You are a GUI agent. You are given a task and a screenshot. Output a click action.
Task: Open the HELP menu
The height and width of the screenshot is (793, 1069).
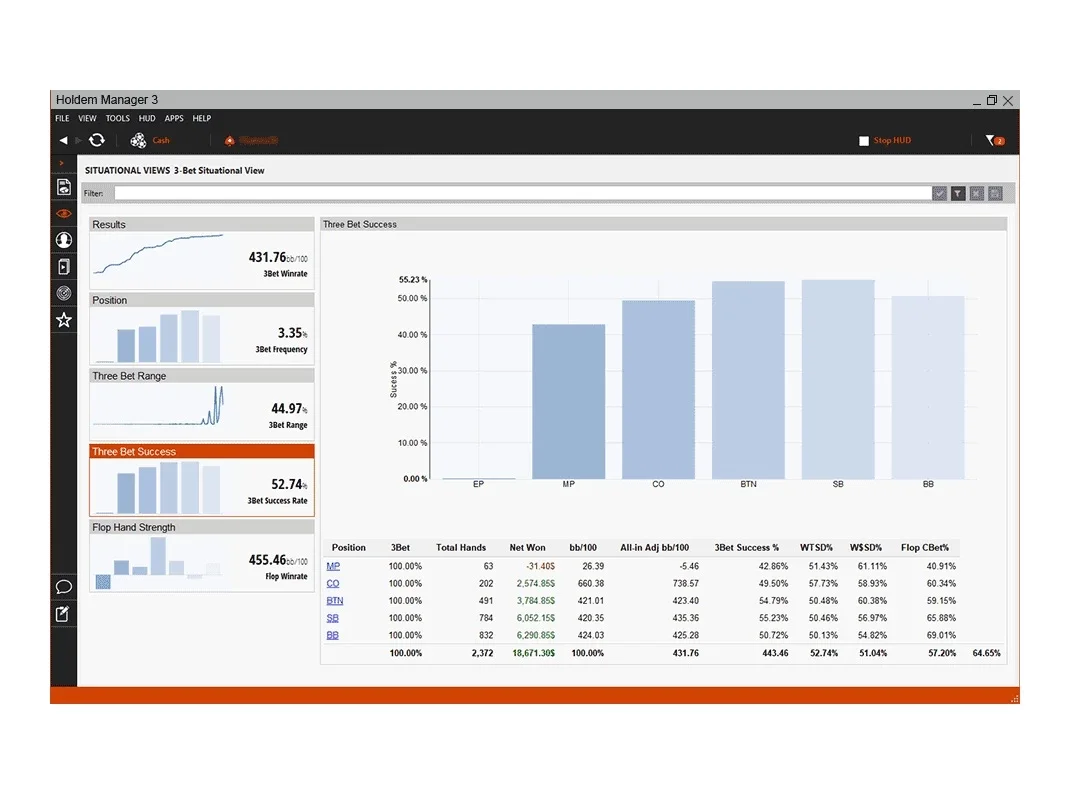coord(201,118)
